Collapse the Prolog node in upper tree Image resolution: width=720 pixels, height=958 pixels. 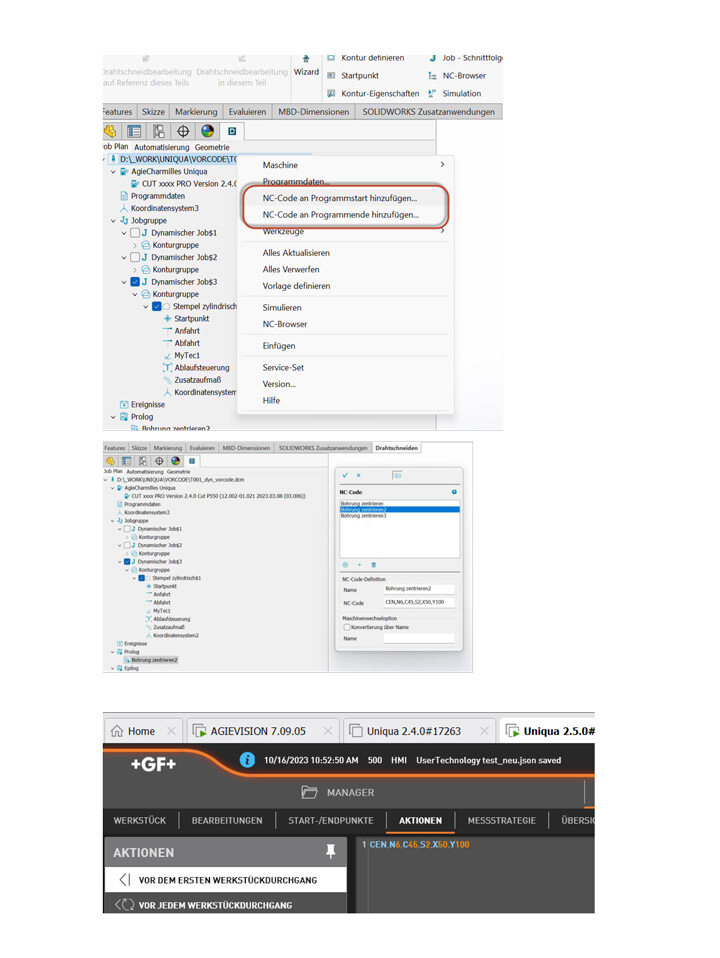[x=113, y=417]
